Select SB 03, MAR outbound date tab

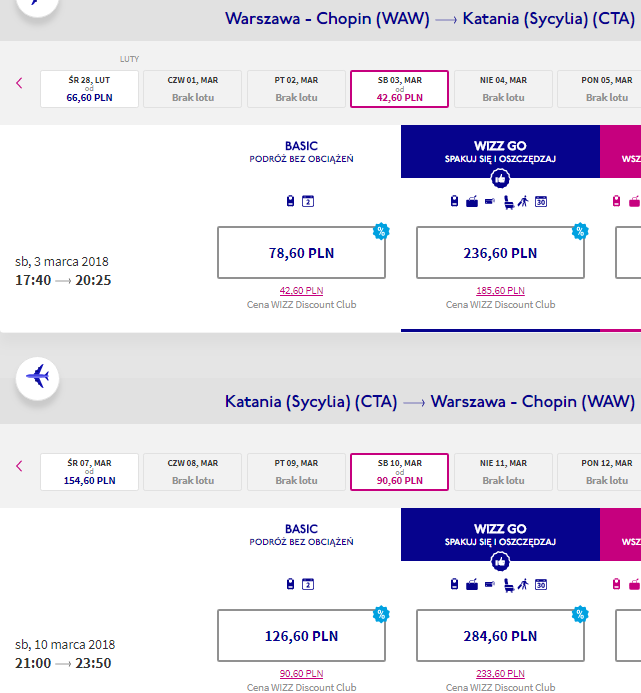pos(400,89)
